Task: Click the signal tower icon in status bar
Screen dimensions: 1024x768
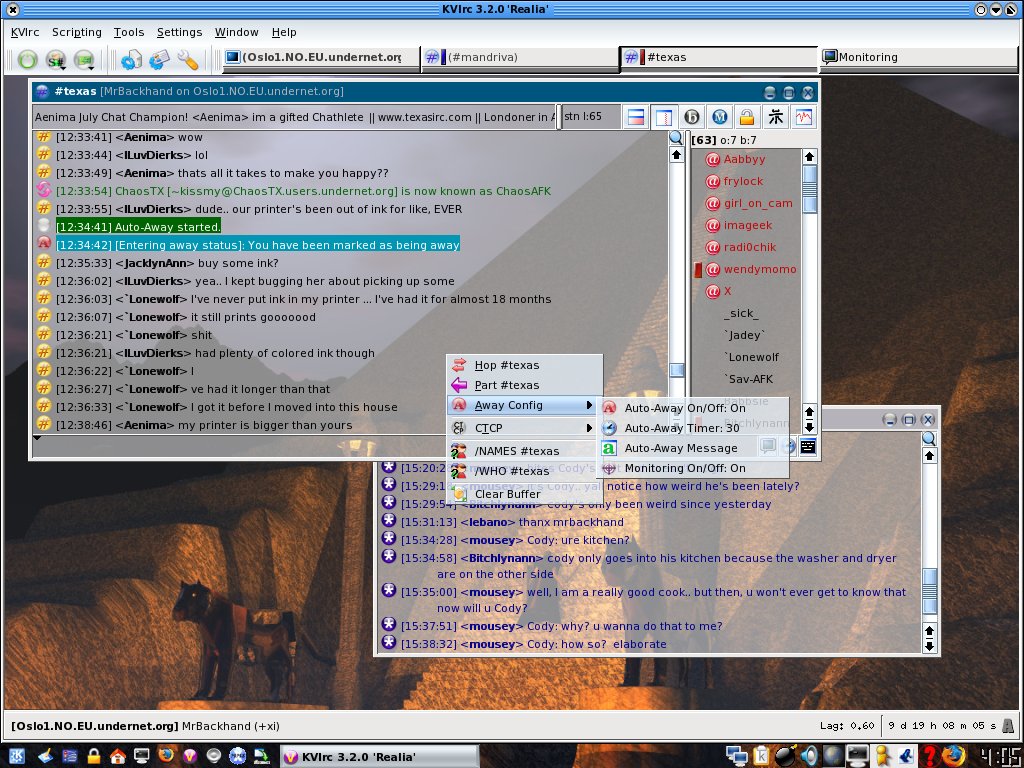Action: coord(1008,726)
